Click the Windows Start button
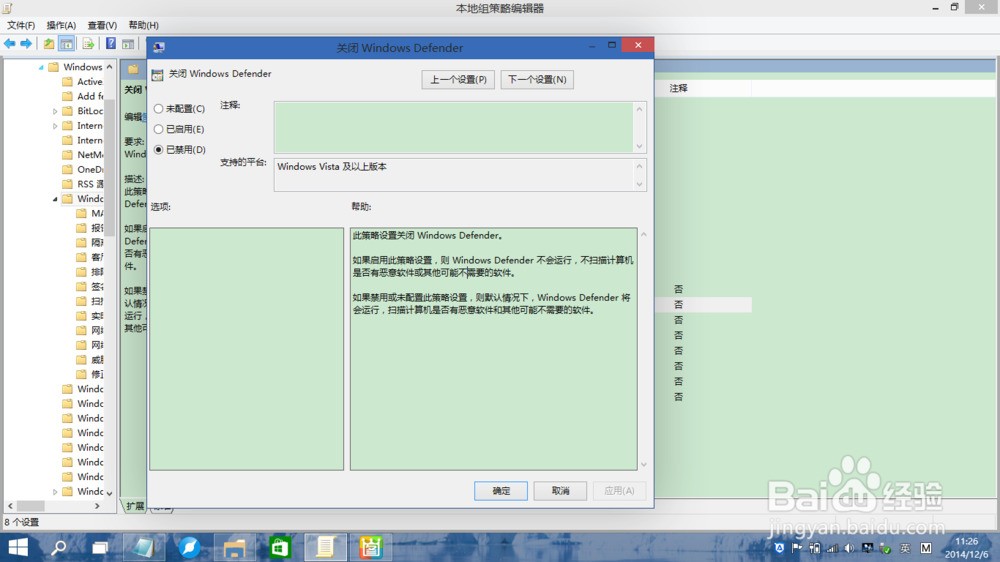The image size is (1000, 562). tap(18, 547)
